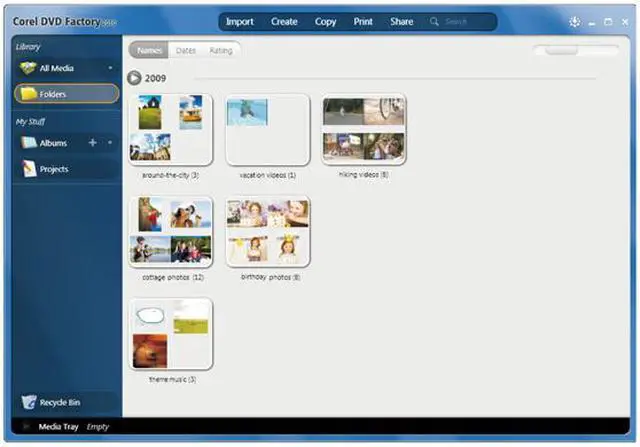Maximize the Corel DVD Factory window
Viewport: 640px width, 447px height.
(x=608, y=22)
